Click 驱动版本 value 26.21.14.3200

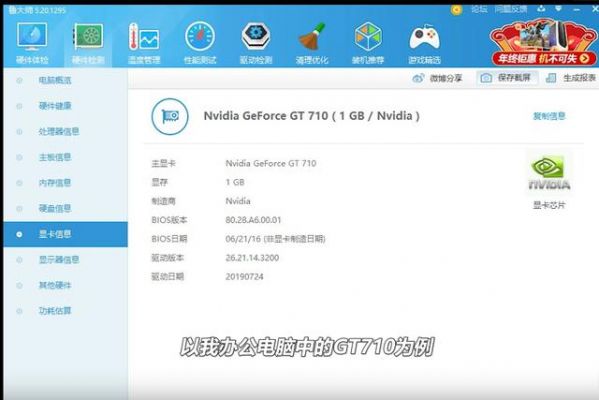(x=252, y=258)
